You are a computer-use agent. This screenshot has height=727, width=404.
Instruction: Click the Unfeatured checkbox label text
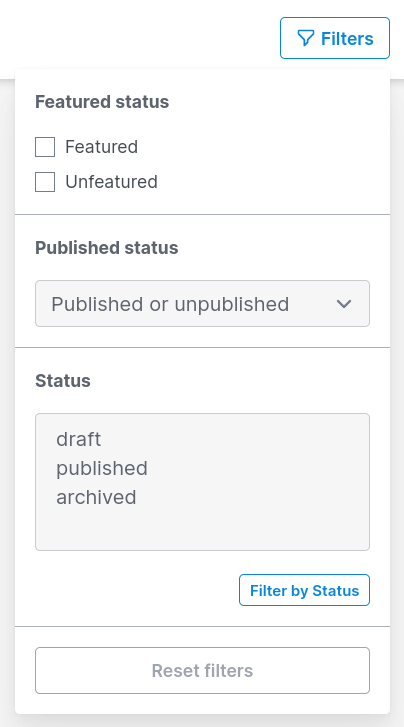click(x=111, y=182)
